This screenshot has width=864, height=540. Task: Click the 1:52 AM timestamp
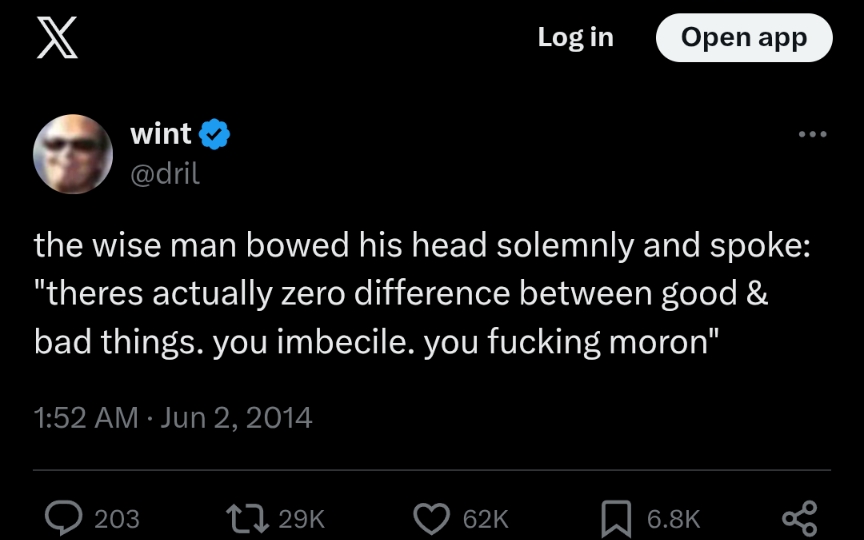(86, 417)
